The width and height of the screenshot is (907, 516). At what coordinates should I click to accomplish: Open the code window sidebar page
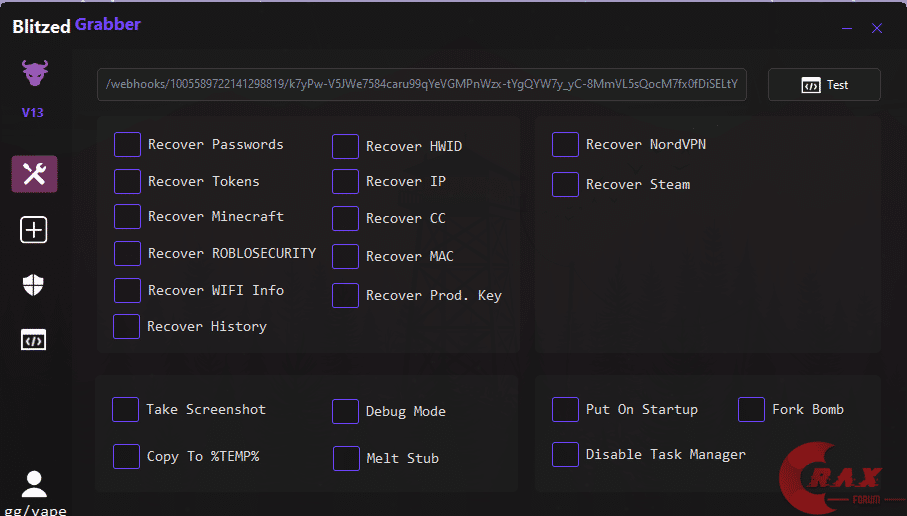click(34, 340)
